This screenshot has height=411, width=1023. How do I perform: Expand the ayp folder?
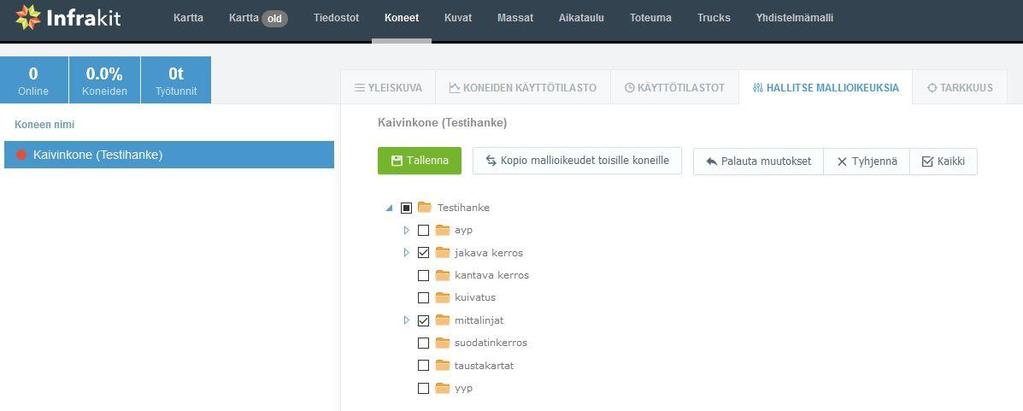pos(406,230)
